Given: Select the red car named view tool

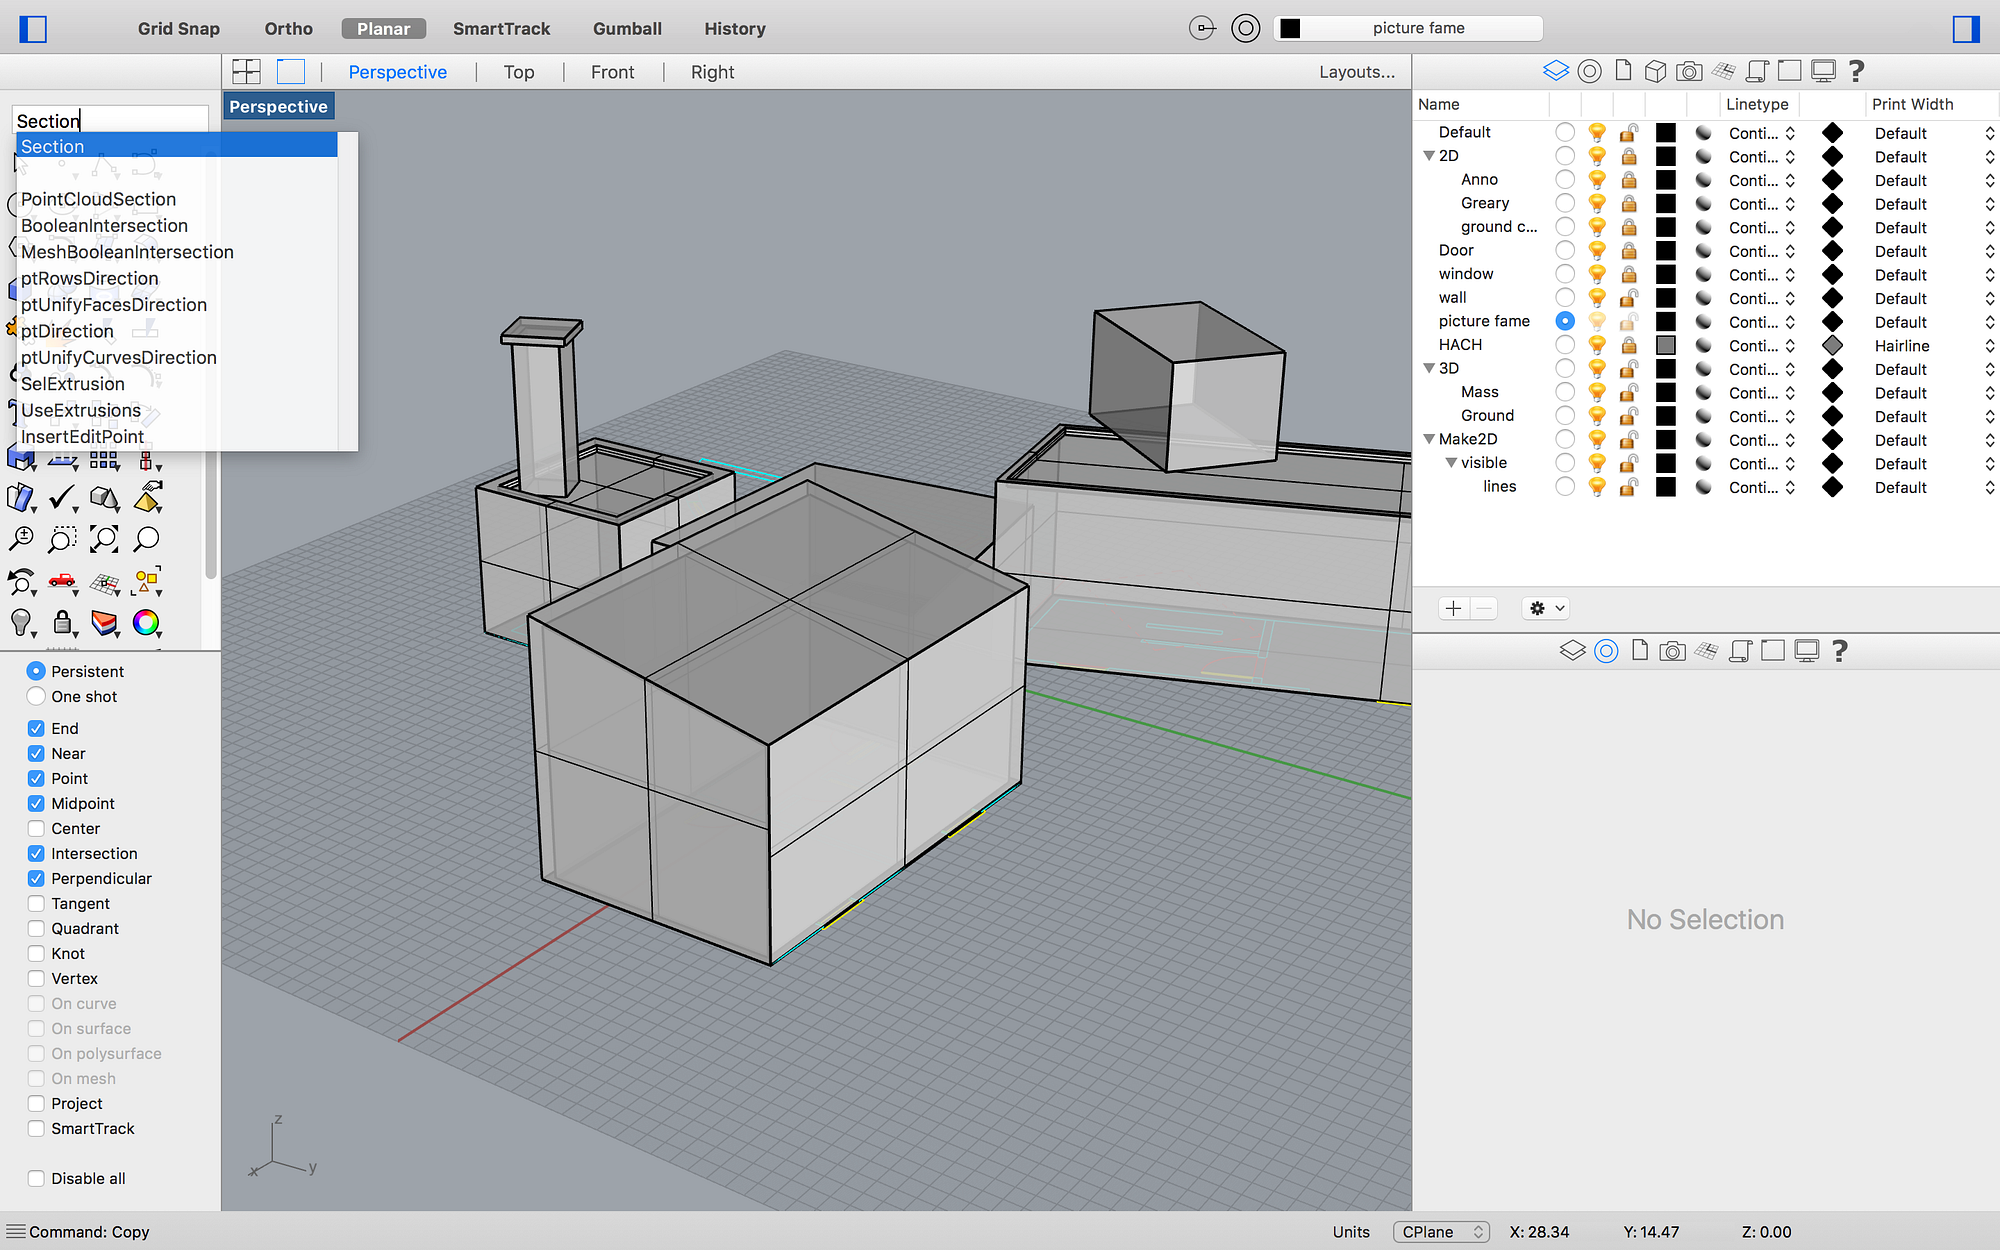Looking at the screenshot, I should tap(62, 582).
